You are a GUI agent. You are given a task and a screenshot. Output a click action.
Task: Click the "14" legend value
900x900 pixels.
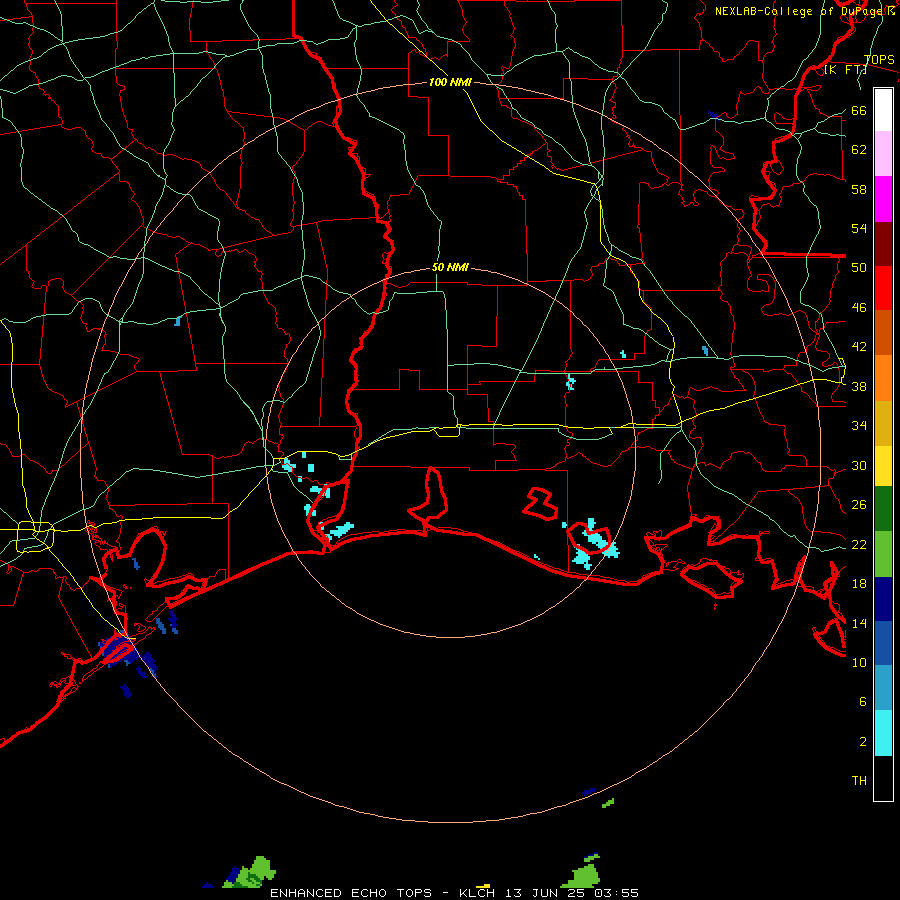pos(859,623)
